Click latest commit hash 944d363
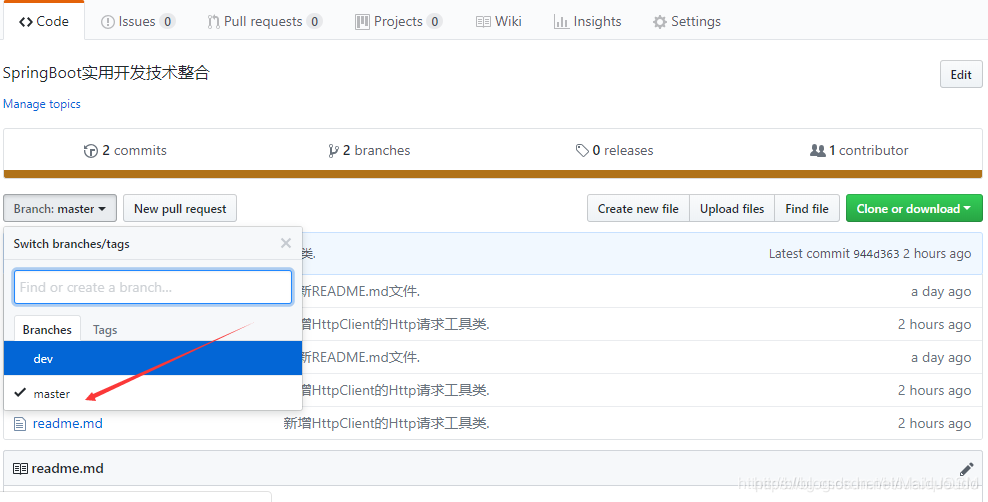This screenshot has height=502, width=988. click(876, 254)
